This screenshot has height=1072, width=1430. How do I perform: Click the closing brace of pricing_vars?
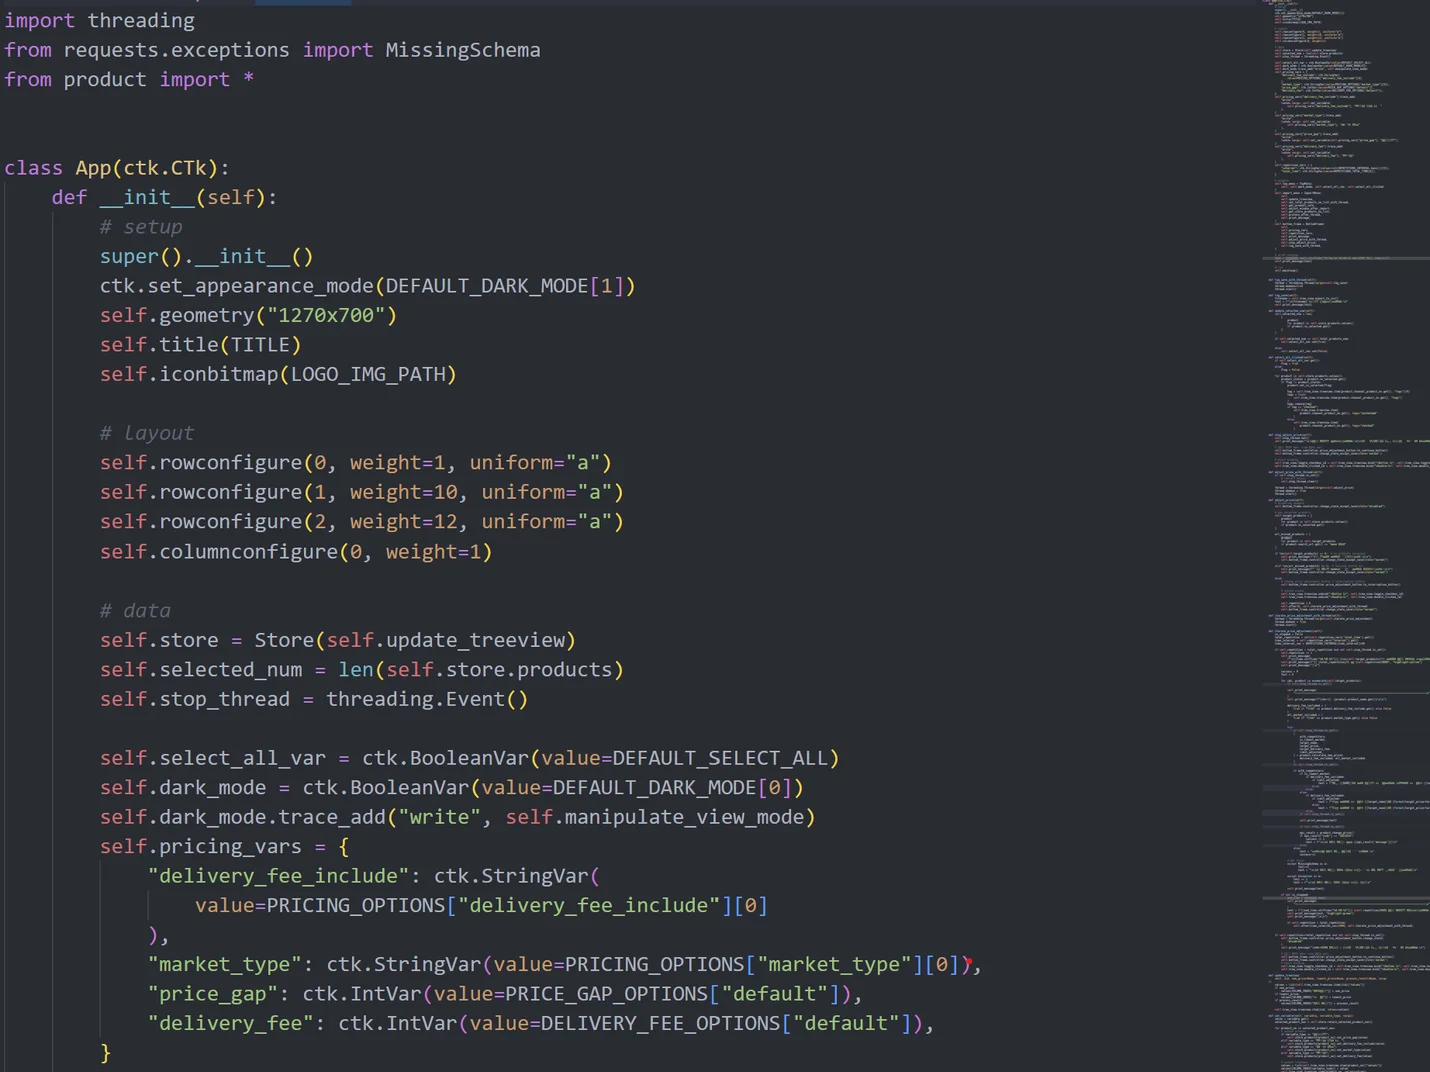tap(105, 1053)
